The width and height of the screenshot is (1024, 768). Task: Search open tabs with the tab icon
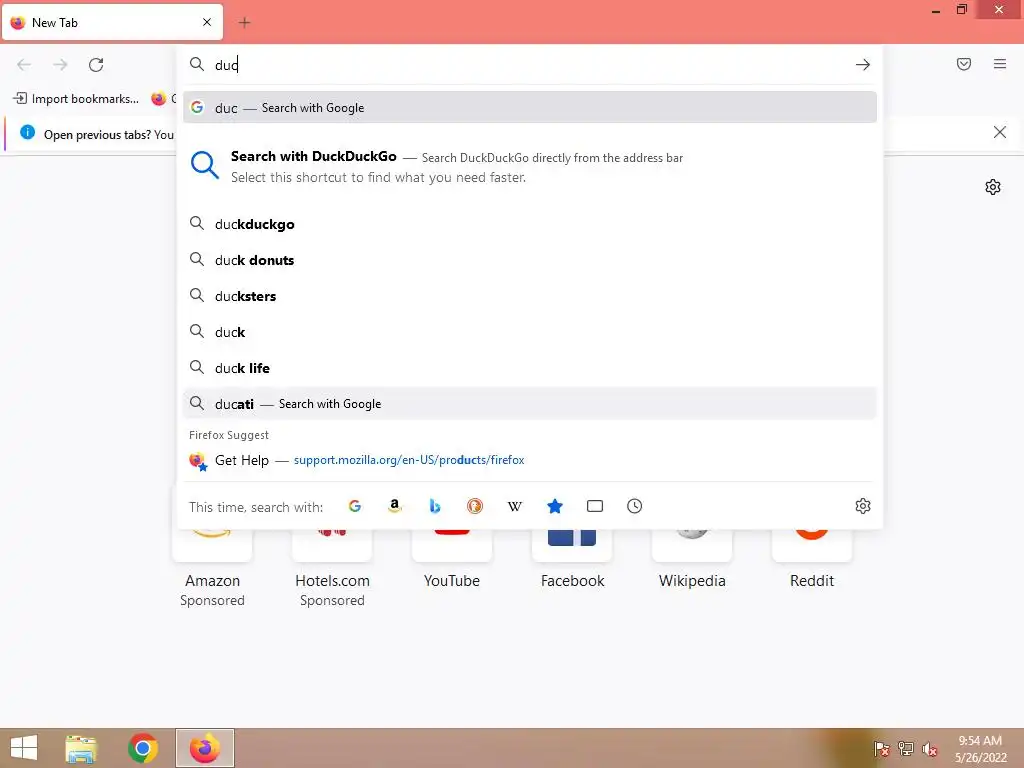(x=594, y=506)
